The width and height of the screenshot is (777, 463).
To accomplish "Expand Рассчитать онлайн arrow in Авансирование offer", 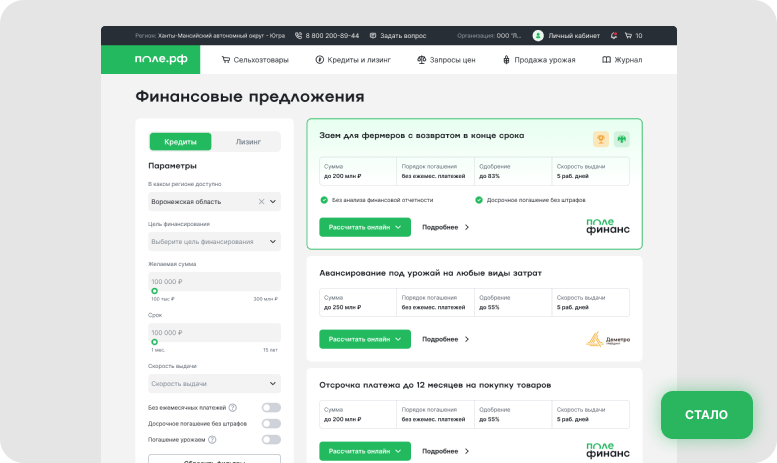I will pos(398,339).
